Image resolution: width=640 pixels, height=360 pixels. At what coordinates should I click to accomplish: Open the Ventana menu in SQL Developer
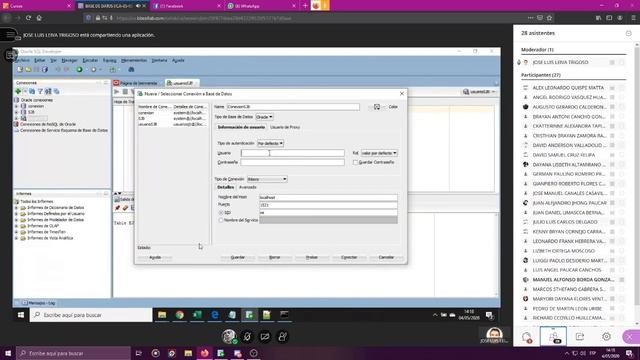point(159,60)
